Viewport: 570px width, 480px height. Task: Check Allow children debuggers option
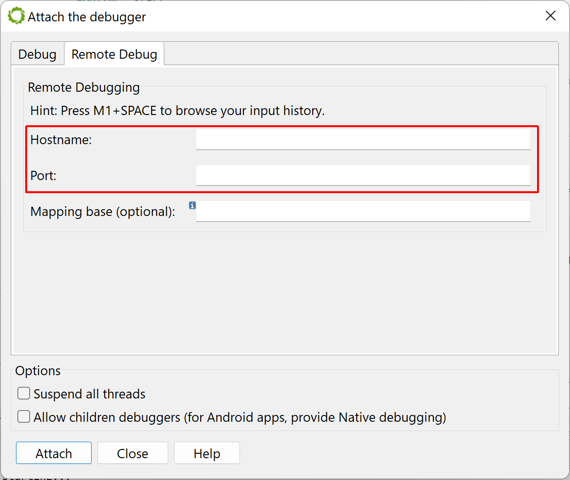[x=24, y=417]
